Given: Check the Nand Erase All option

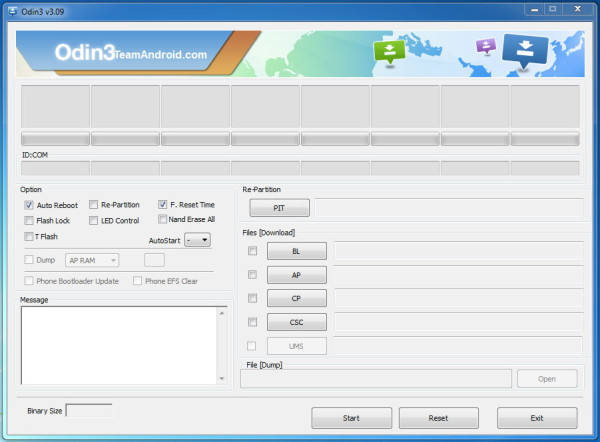Looking at the screenshot, I should [x=163, y=219].
